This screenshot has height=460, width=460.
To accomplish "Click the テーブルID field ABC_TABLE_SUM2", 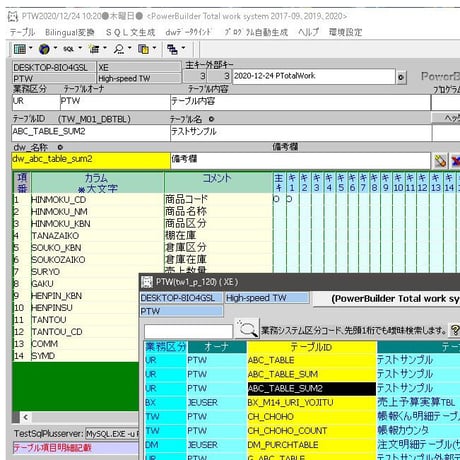I will pyautogui.click(x=91, y=132).
